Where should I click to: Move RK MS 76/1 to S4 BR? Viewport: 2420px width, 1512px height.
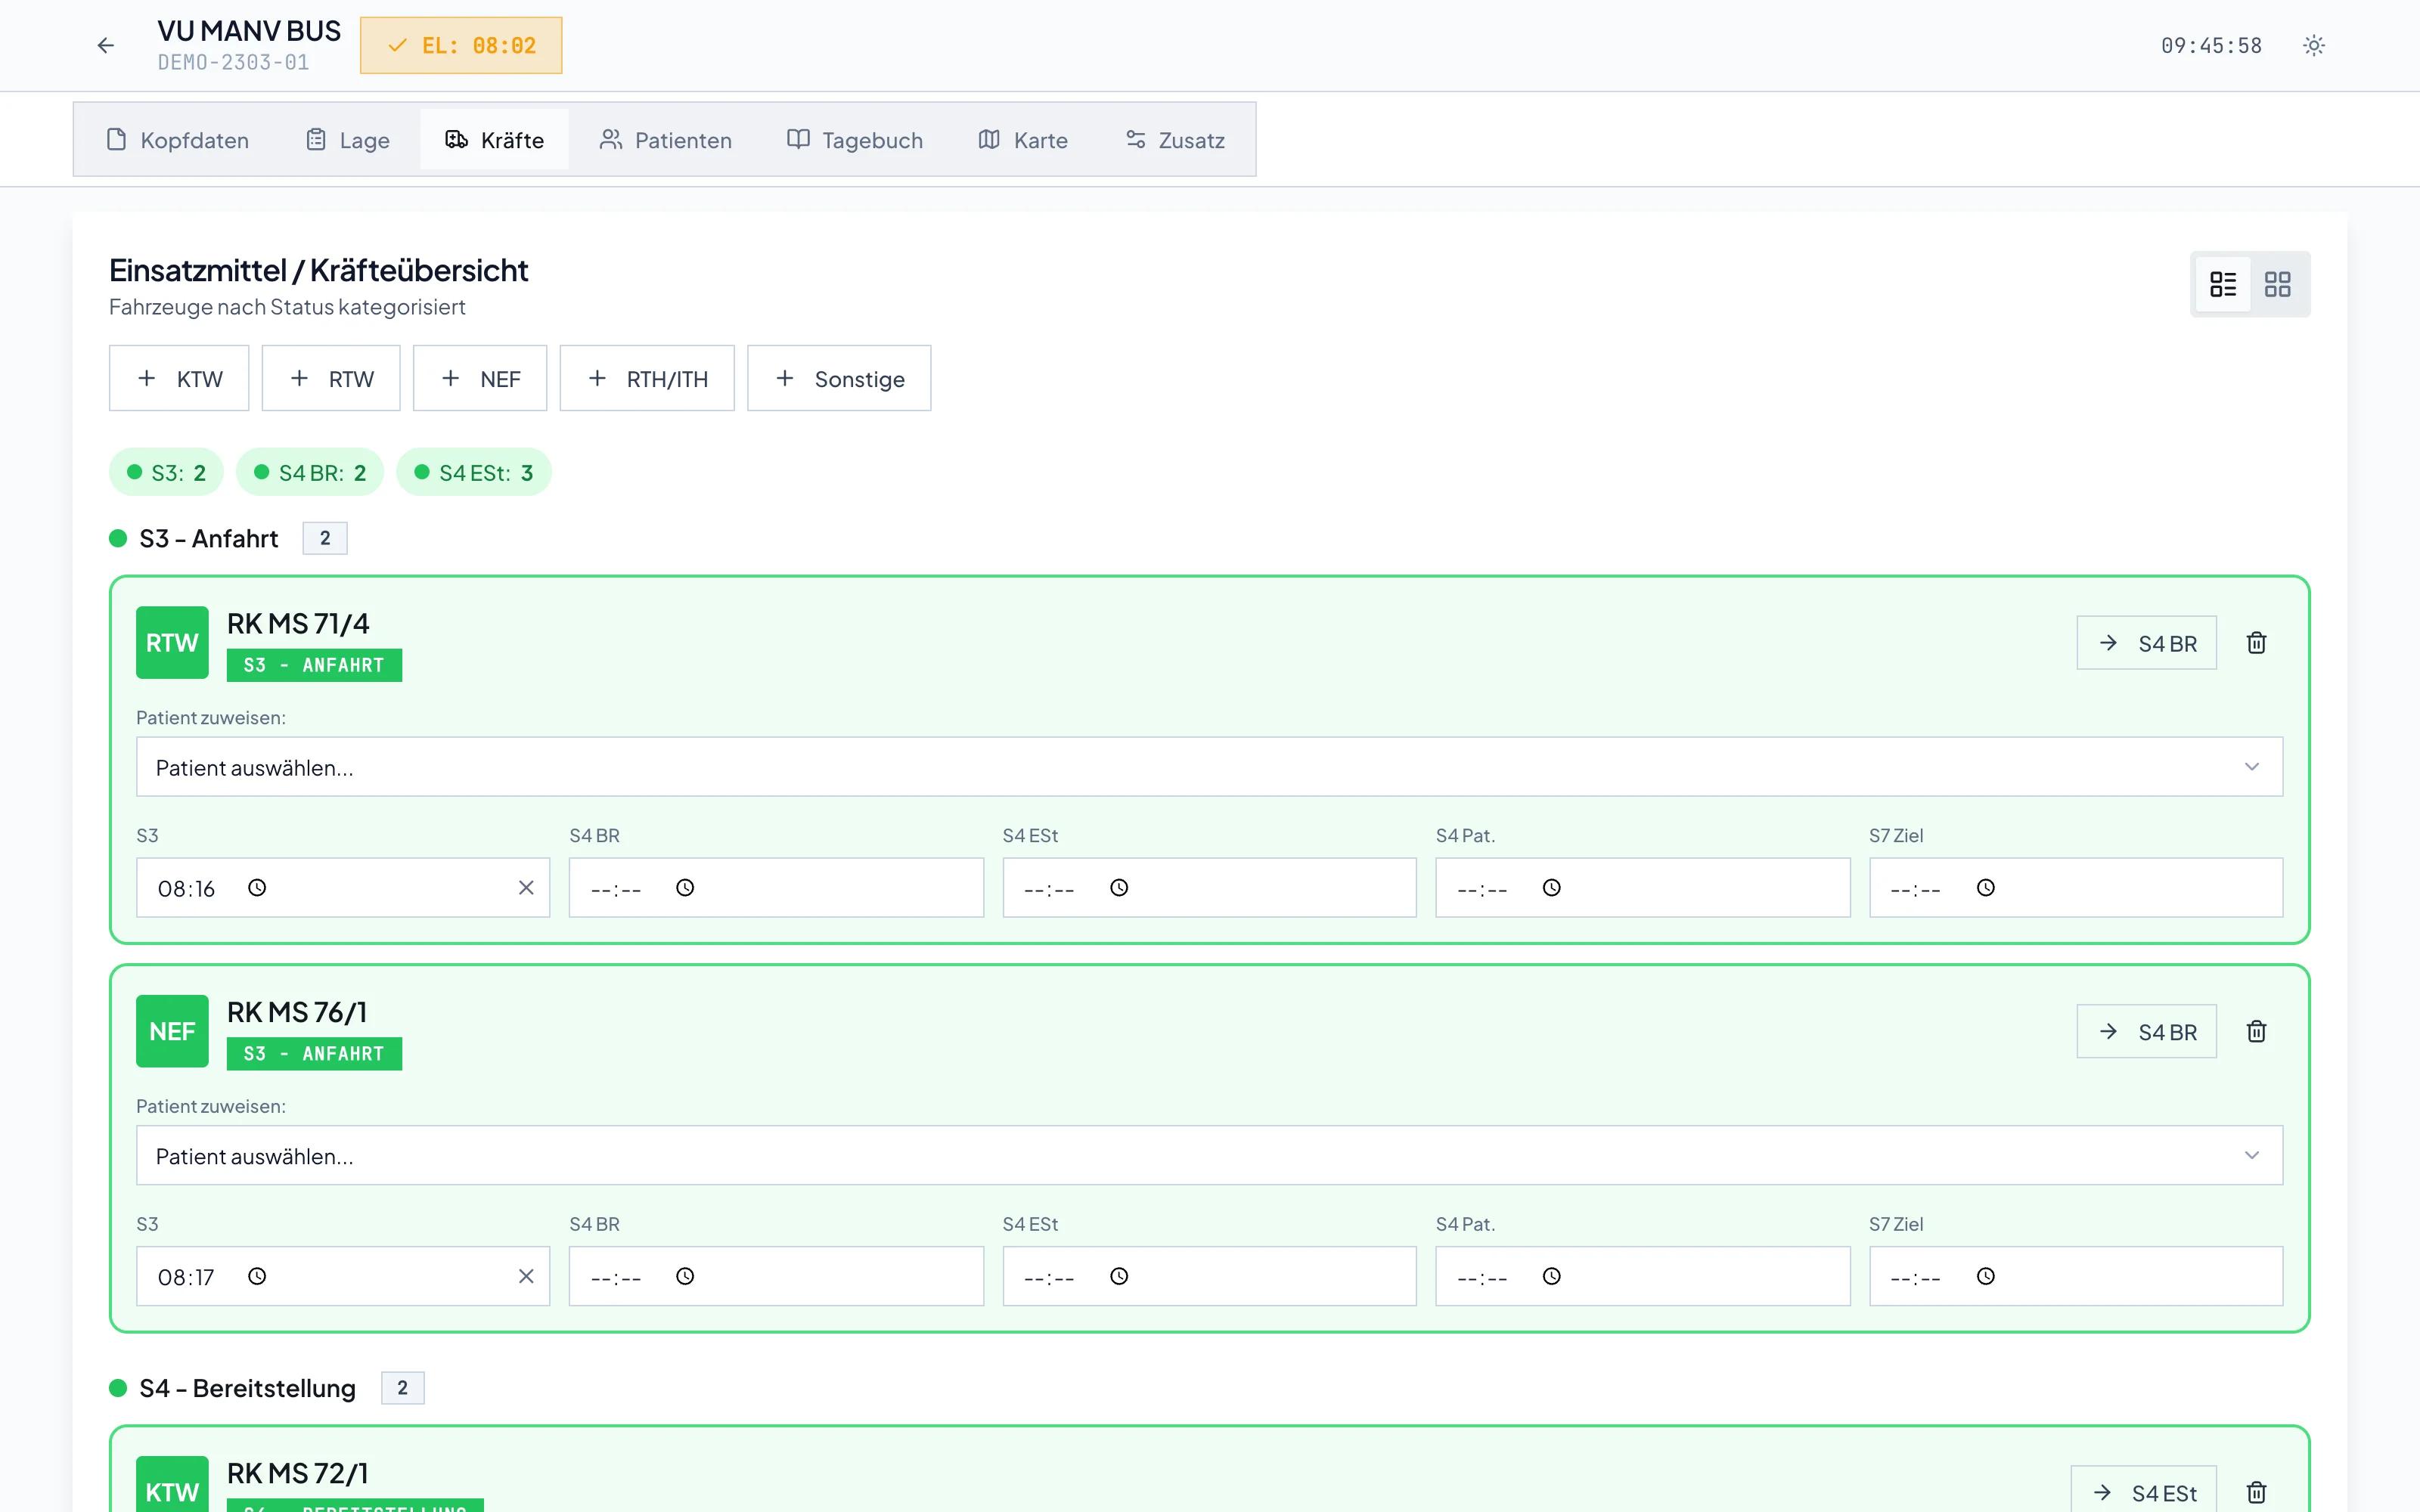pos(2146,1031)
